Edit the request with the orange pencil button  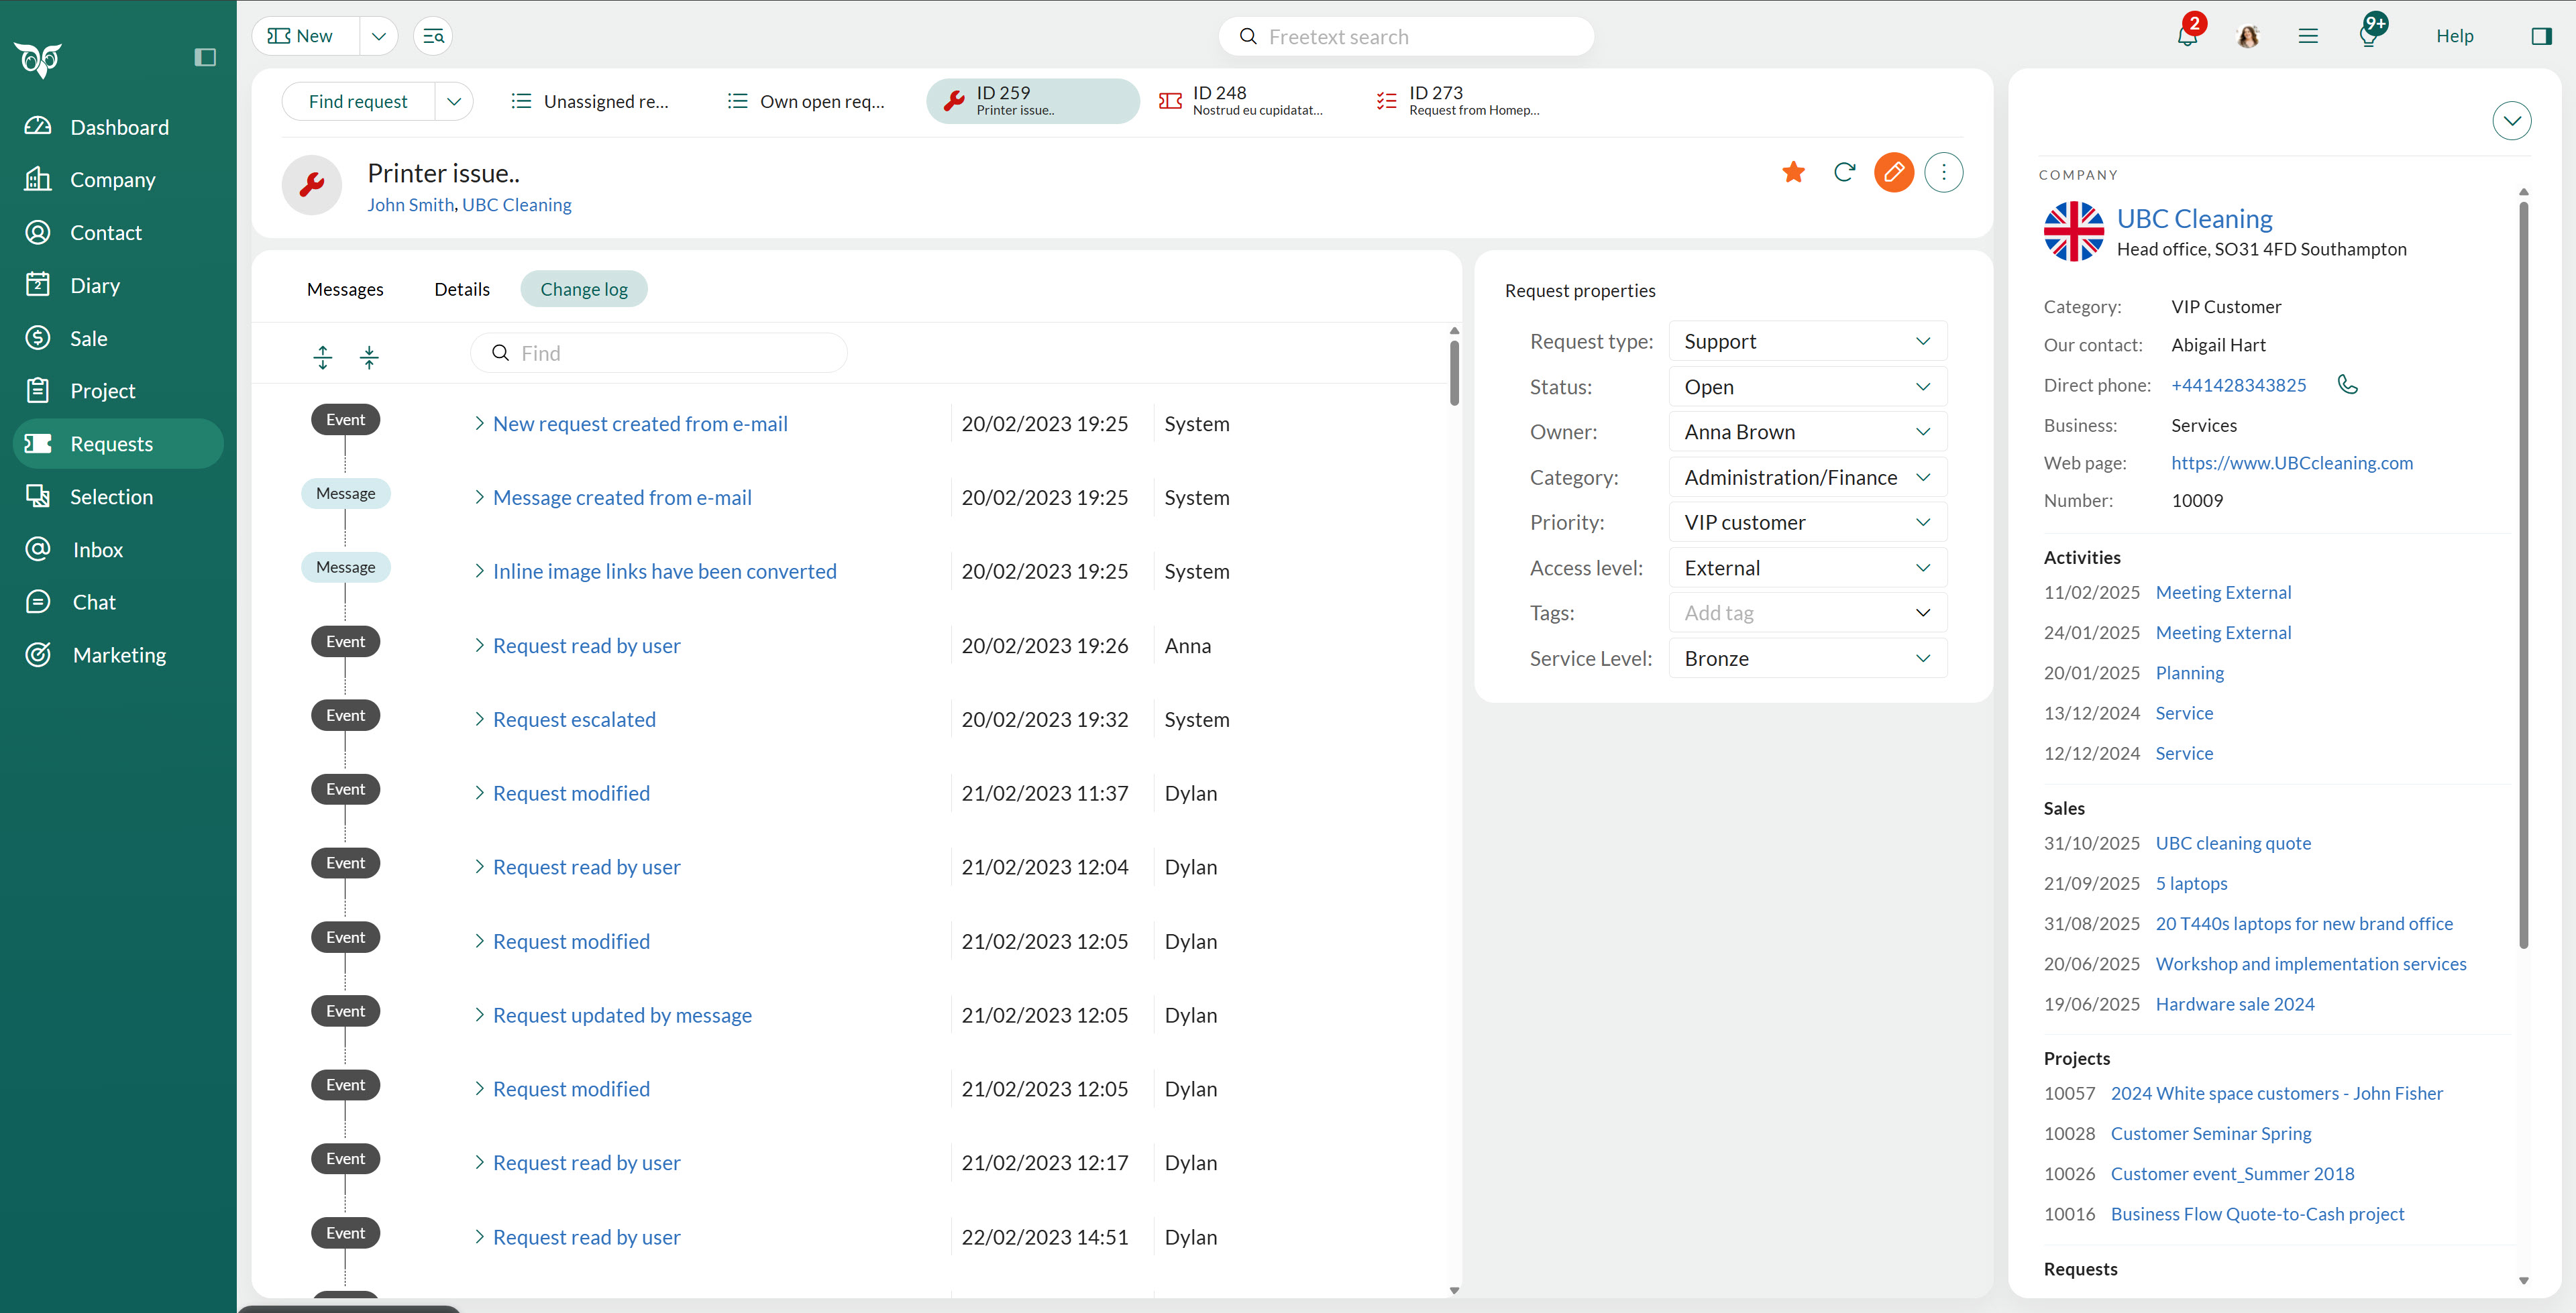[1893, 172]
